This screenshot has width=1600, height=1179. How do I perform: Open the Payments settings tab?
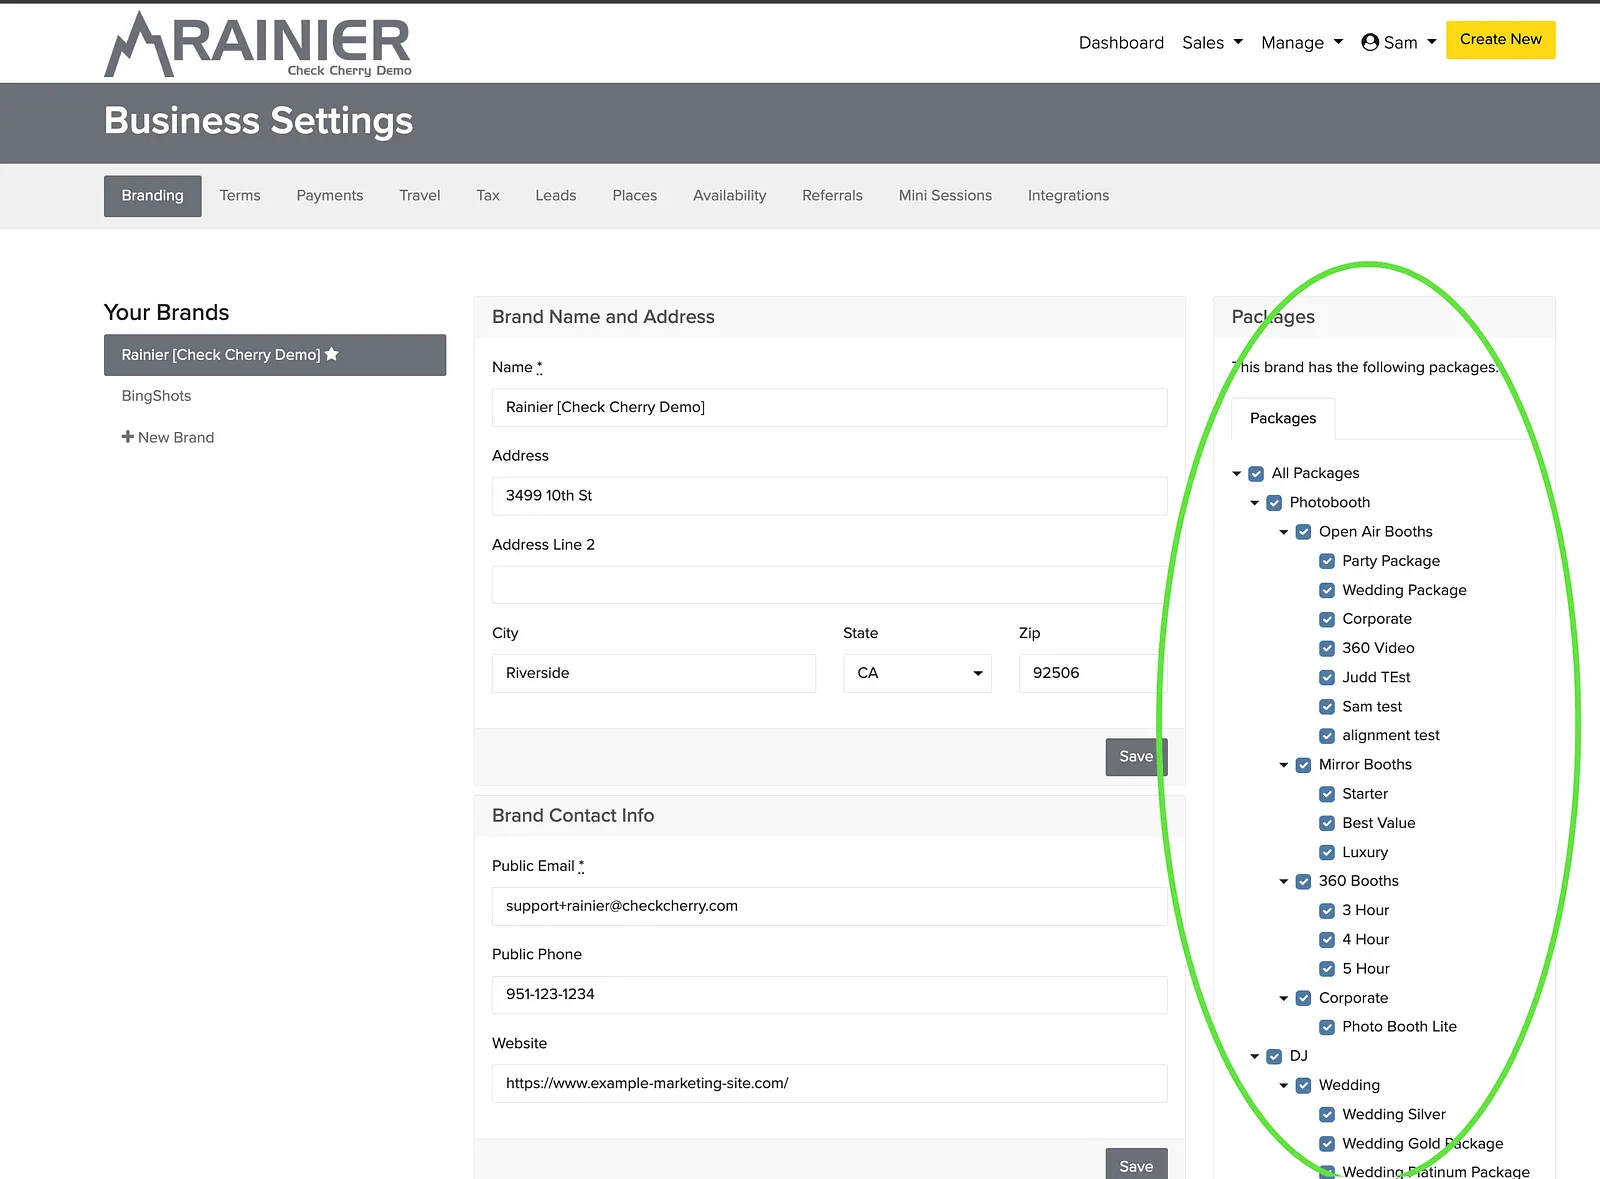tap(330, 196)
